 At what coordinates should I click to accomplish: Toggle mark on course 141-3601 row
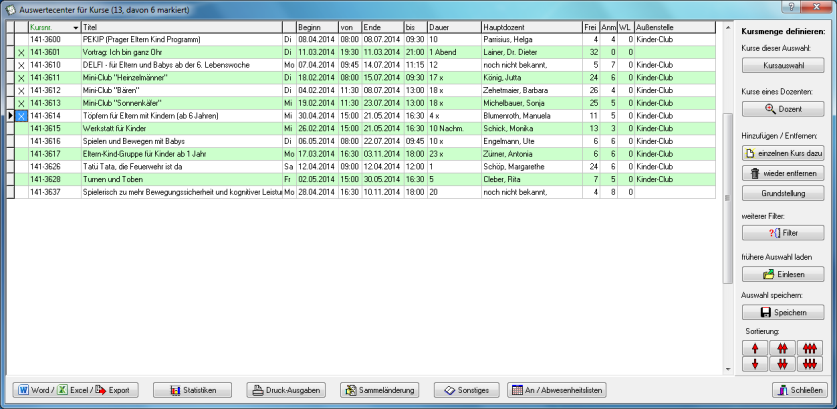click(x=21, y=52)
